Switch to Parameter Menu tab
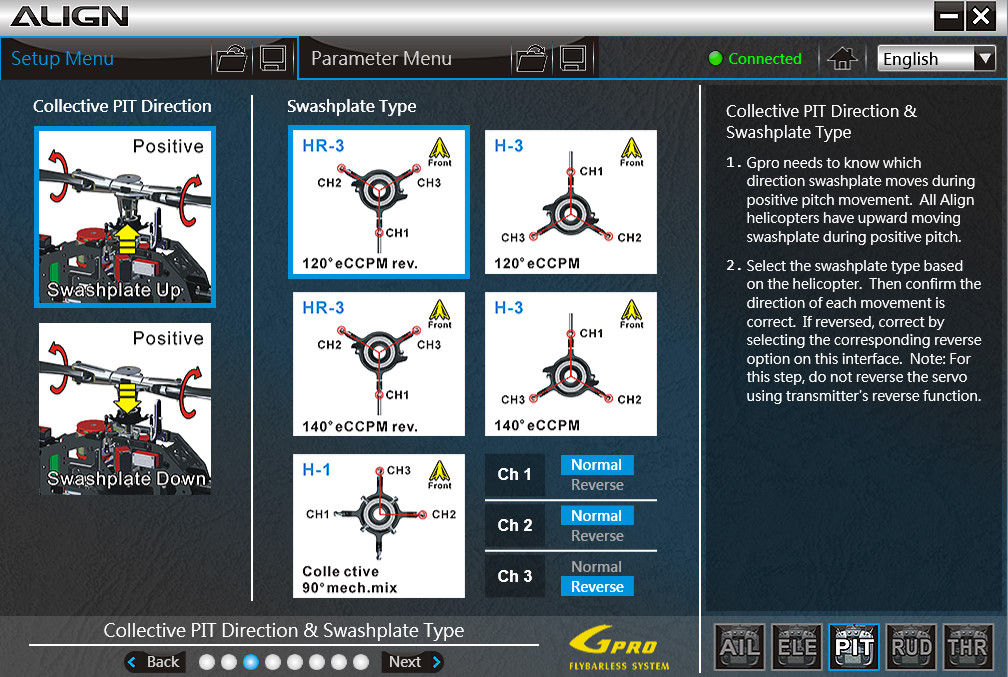 [x=381, y=59]
